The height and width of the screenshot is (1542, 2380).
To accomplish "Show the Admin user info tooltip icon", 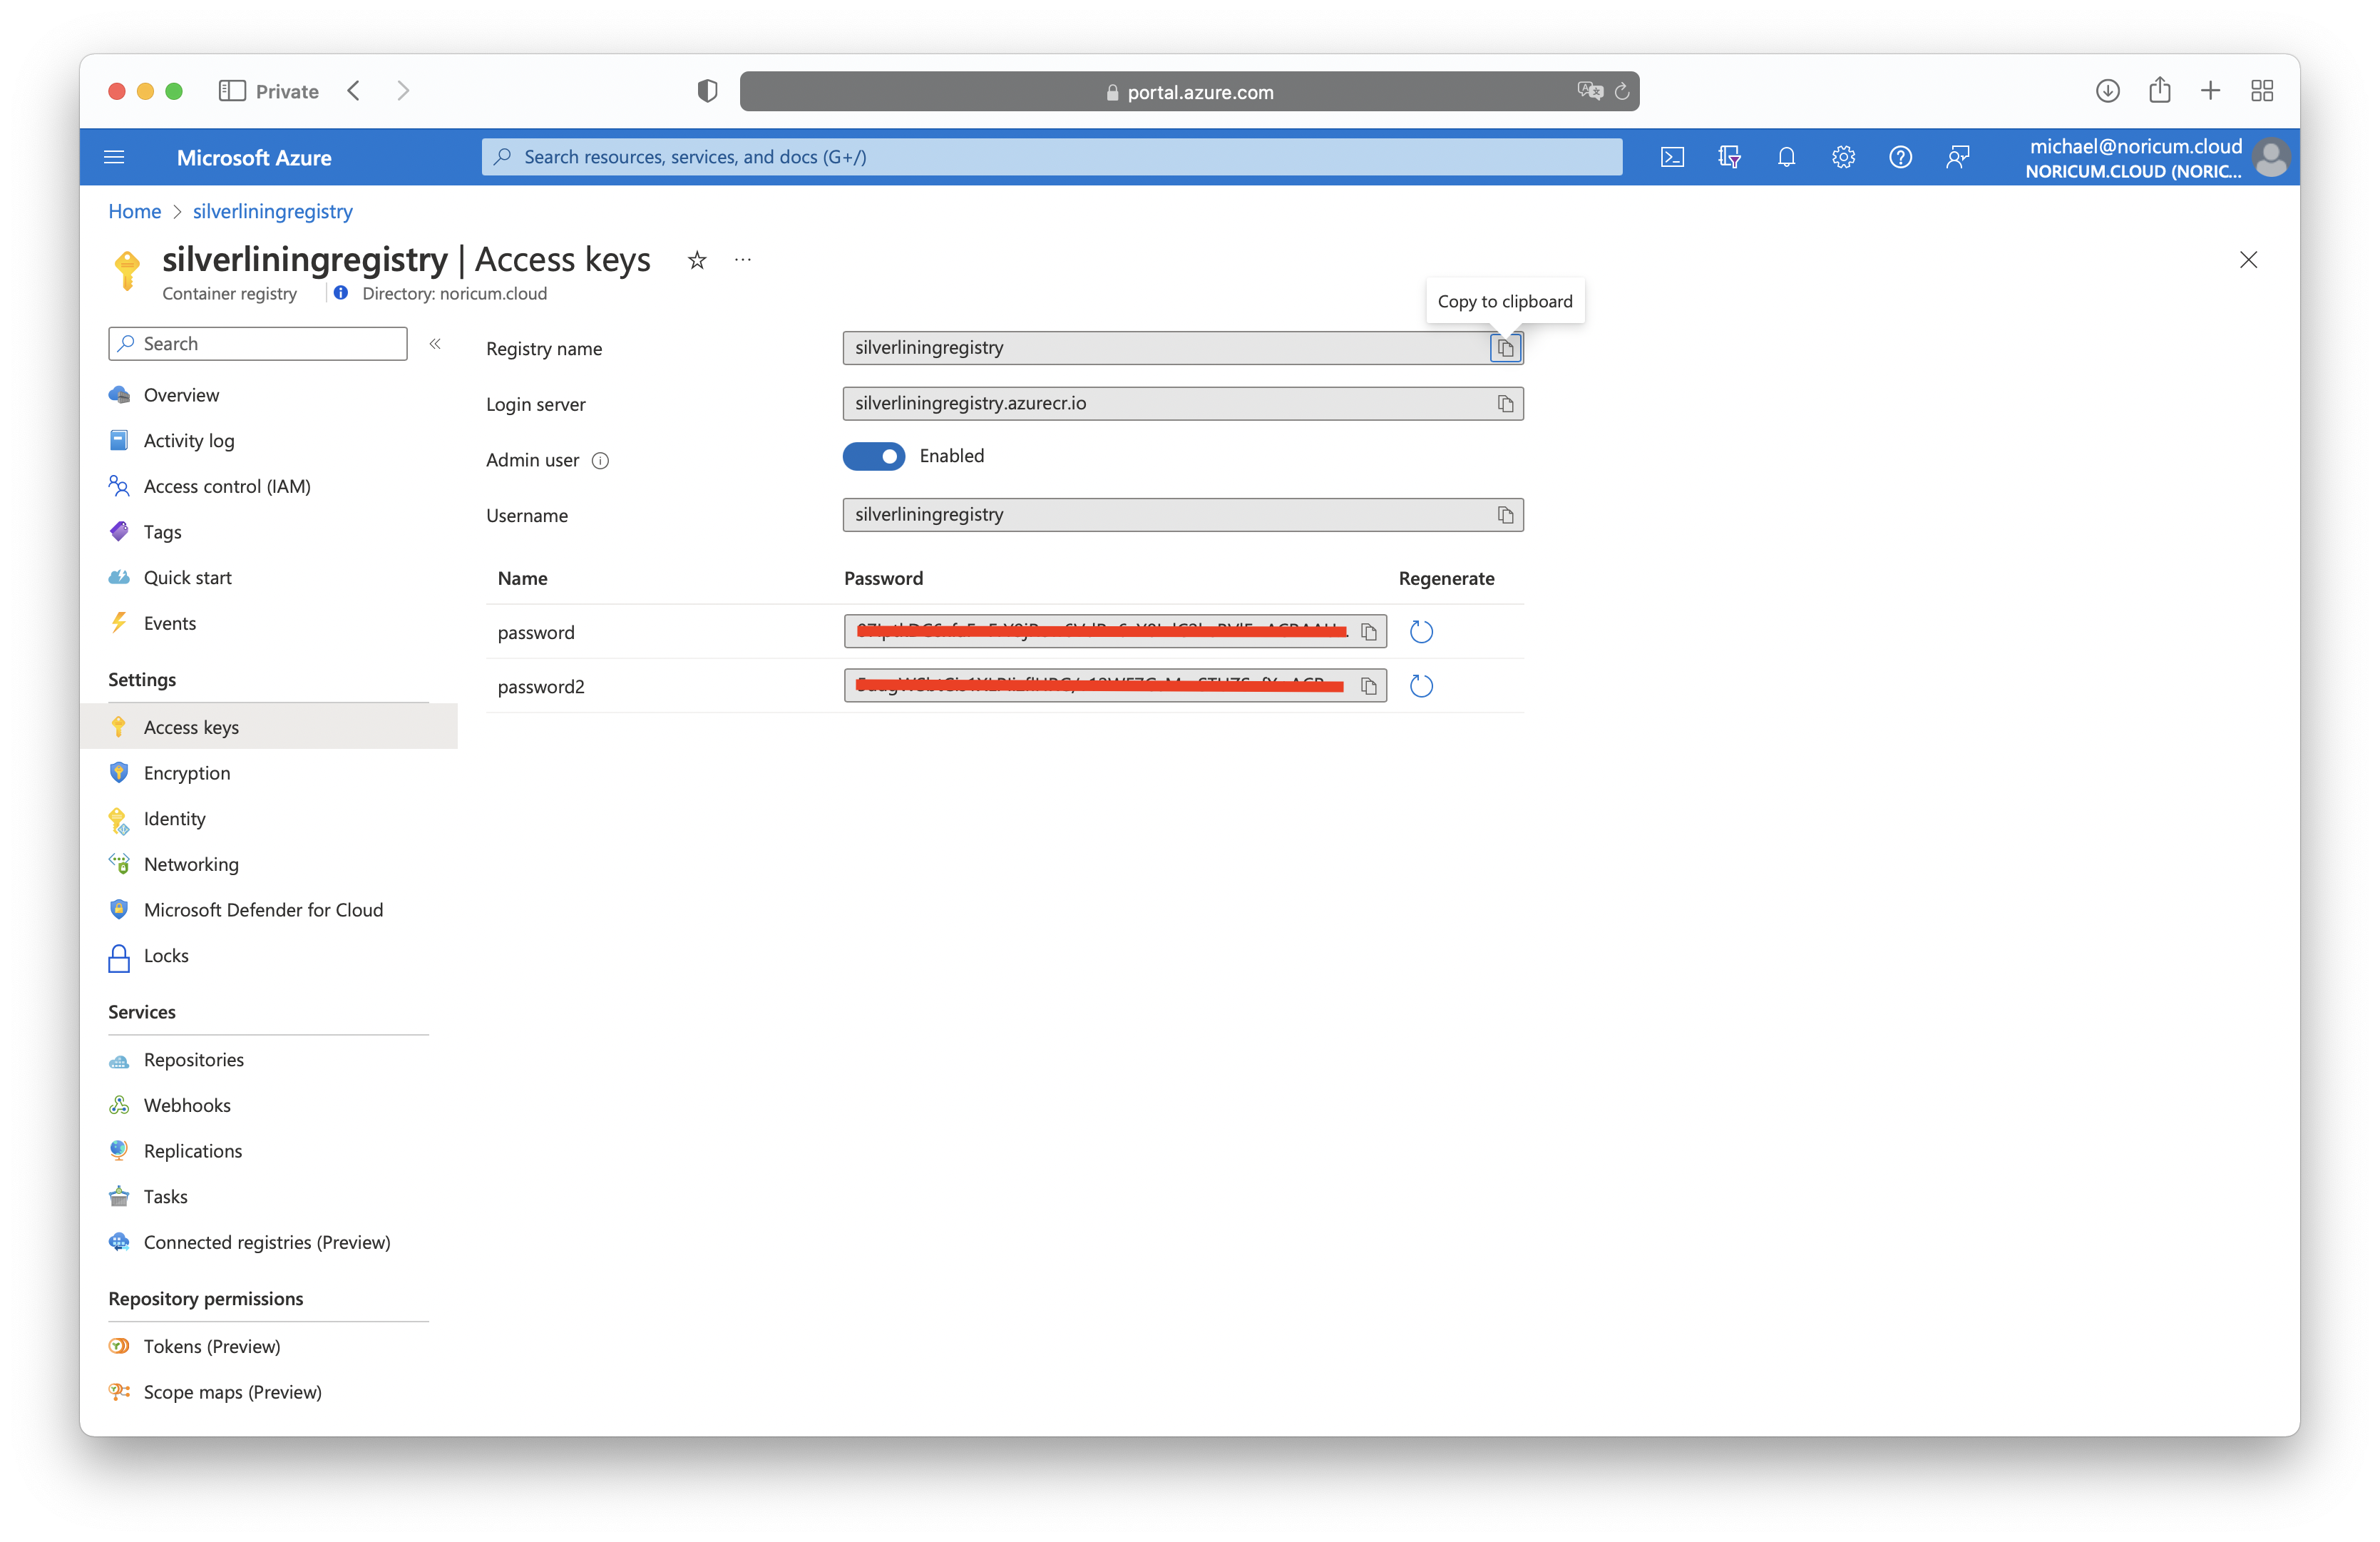I will pyautogui.click(x=600, y=461).
